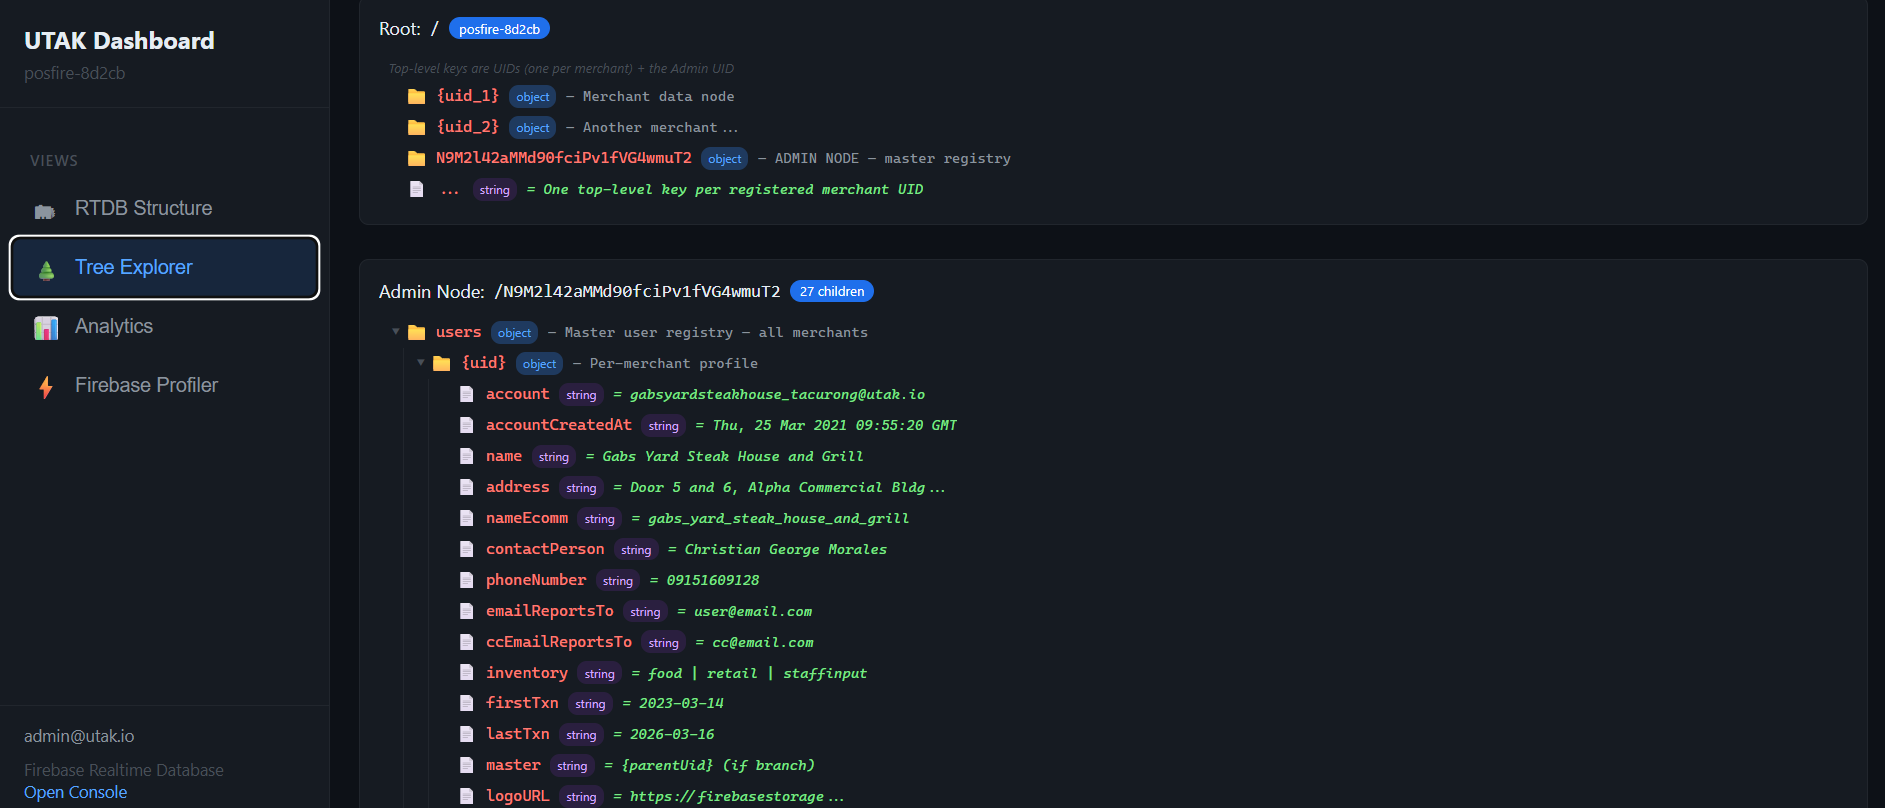
Task: Collapse the {uid} per-merchant profile arrow
Action: pyautogui.click(x=421, y=363)
